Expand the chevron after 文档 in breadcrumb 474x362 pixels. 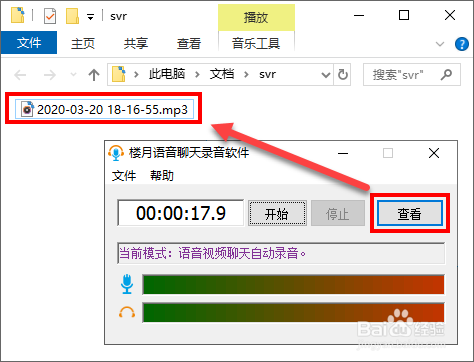click(x=246, y=74)
